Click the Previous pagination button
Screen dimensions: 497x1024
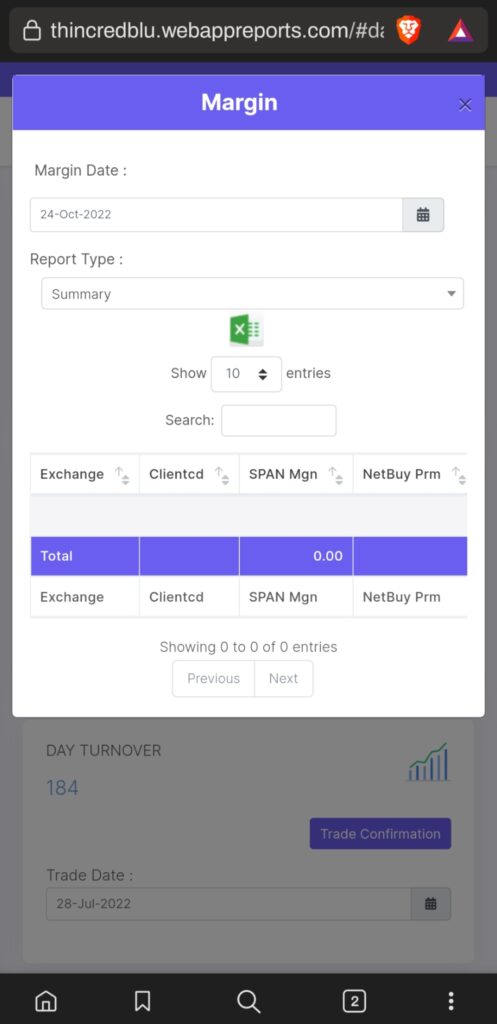[x=214, y=679]
